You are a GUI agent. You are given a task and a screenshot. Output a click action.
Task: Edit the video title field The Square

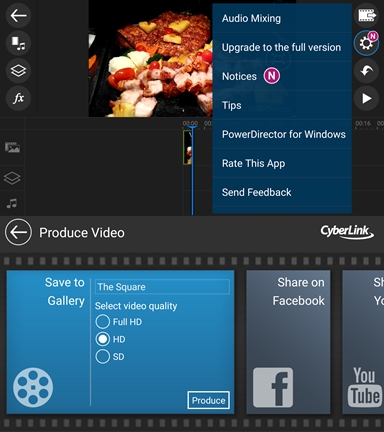click(162, 287)
